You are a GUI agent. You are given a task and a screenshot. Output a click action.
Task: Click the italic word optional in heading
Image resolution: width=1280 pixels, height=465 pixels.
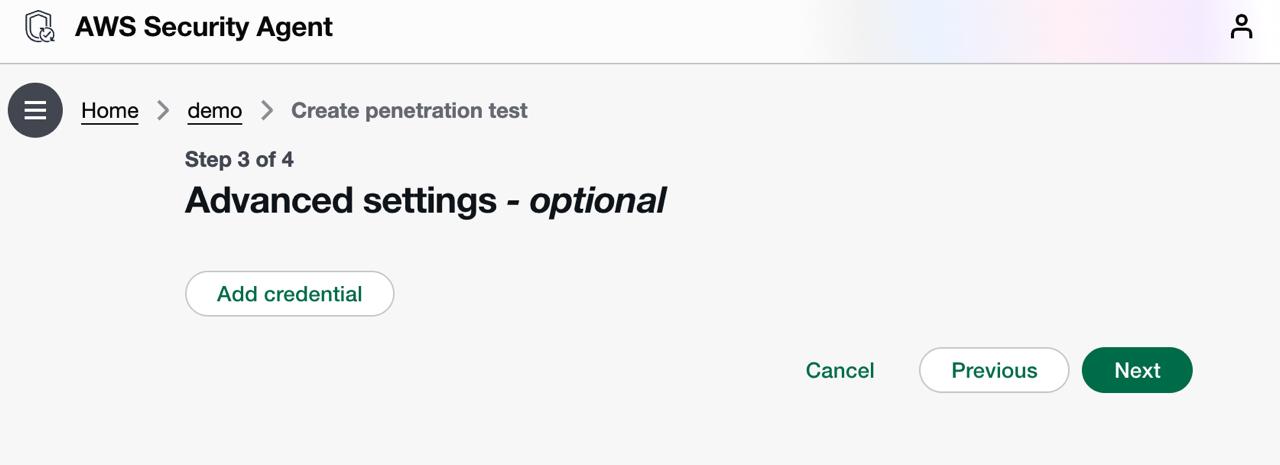point(598,200)
